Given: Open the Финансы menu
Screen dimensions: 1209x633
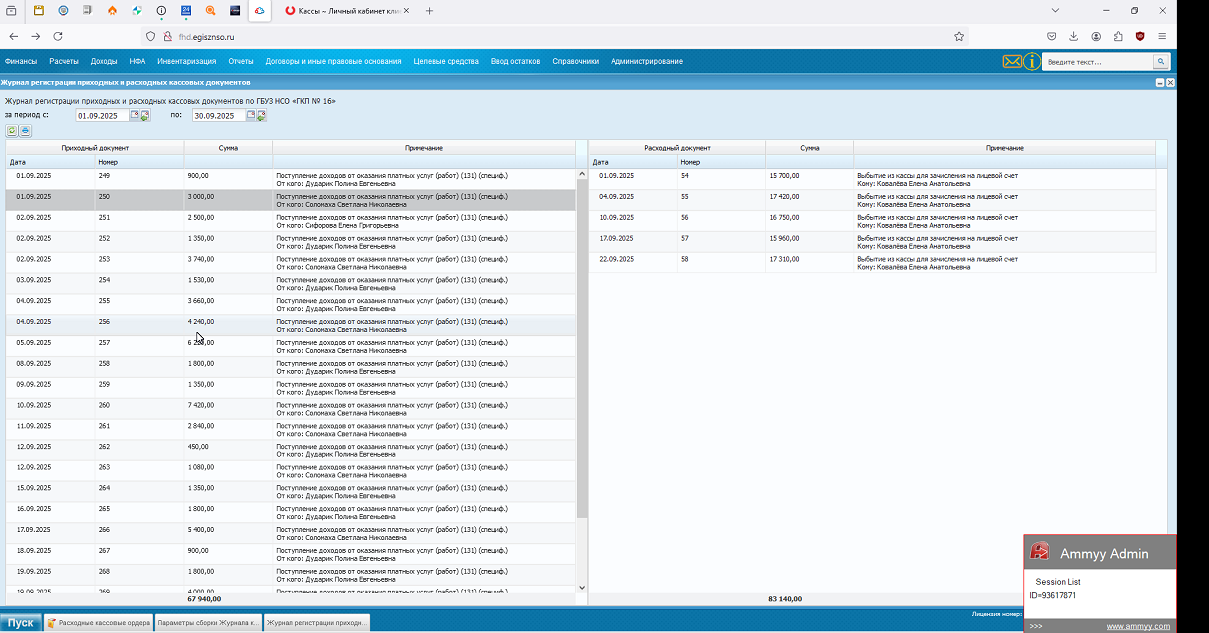Looking at the screenshot, I should (x=21, y=61).
